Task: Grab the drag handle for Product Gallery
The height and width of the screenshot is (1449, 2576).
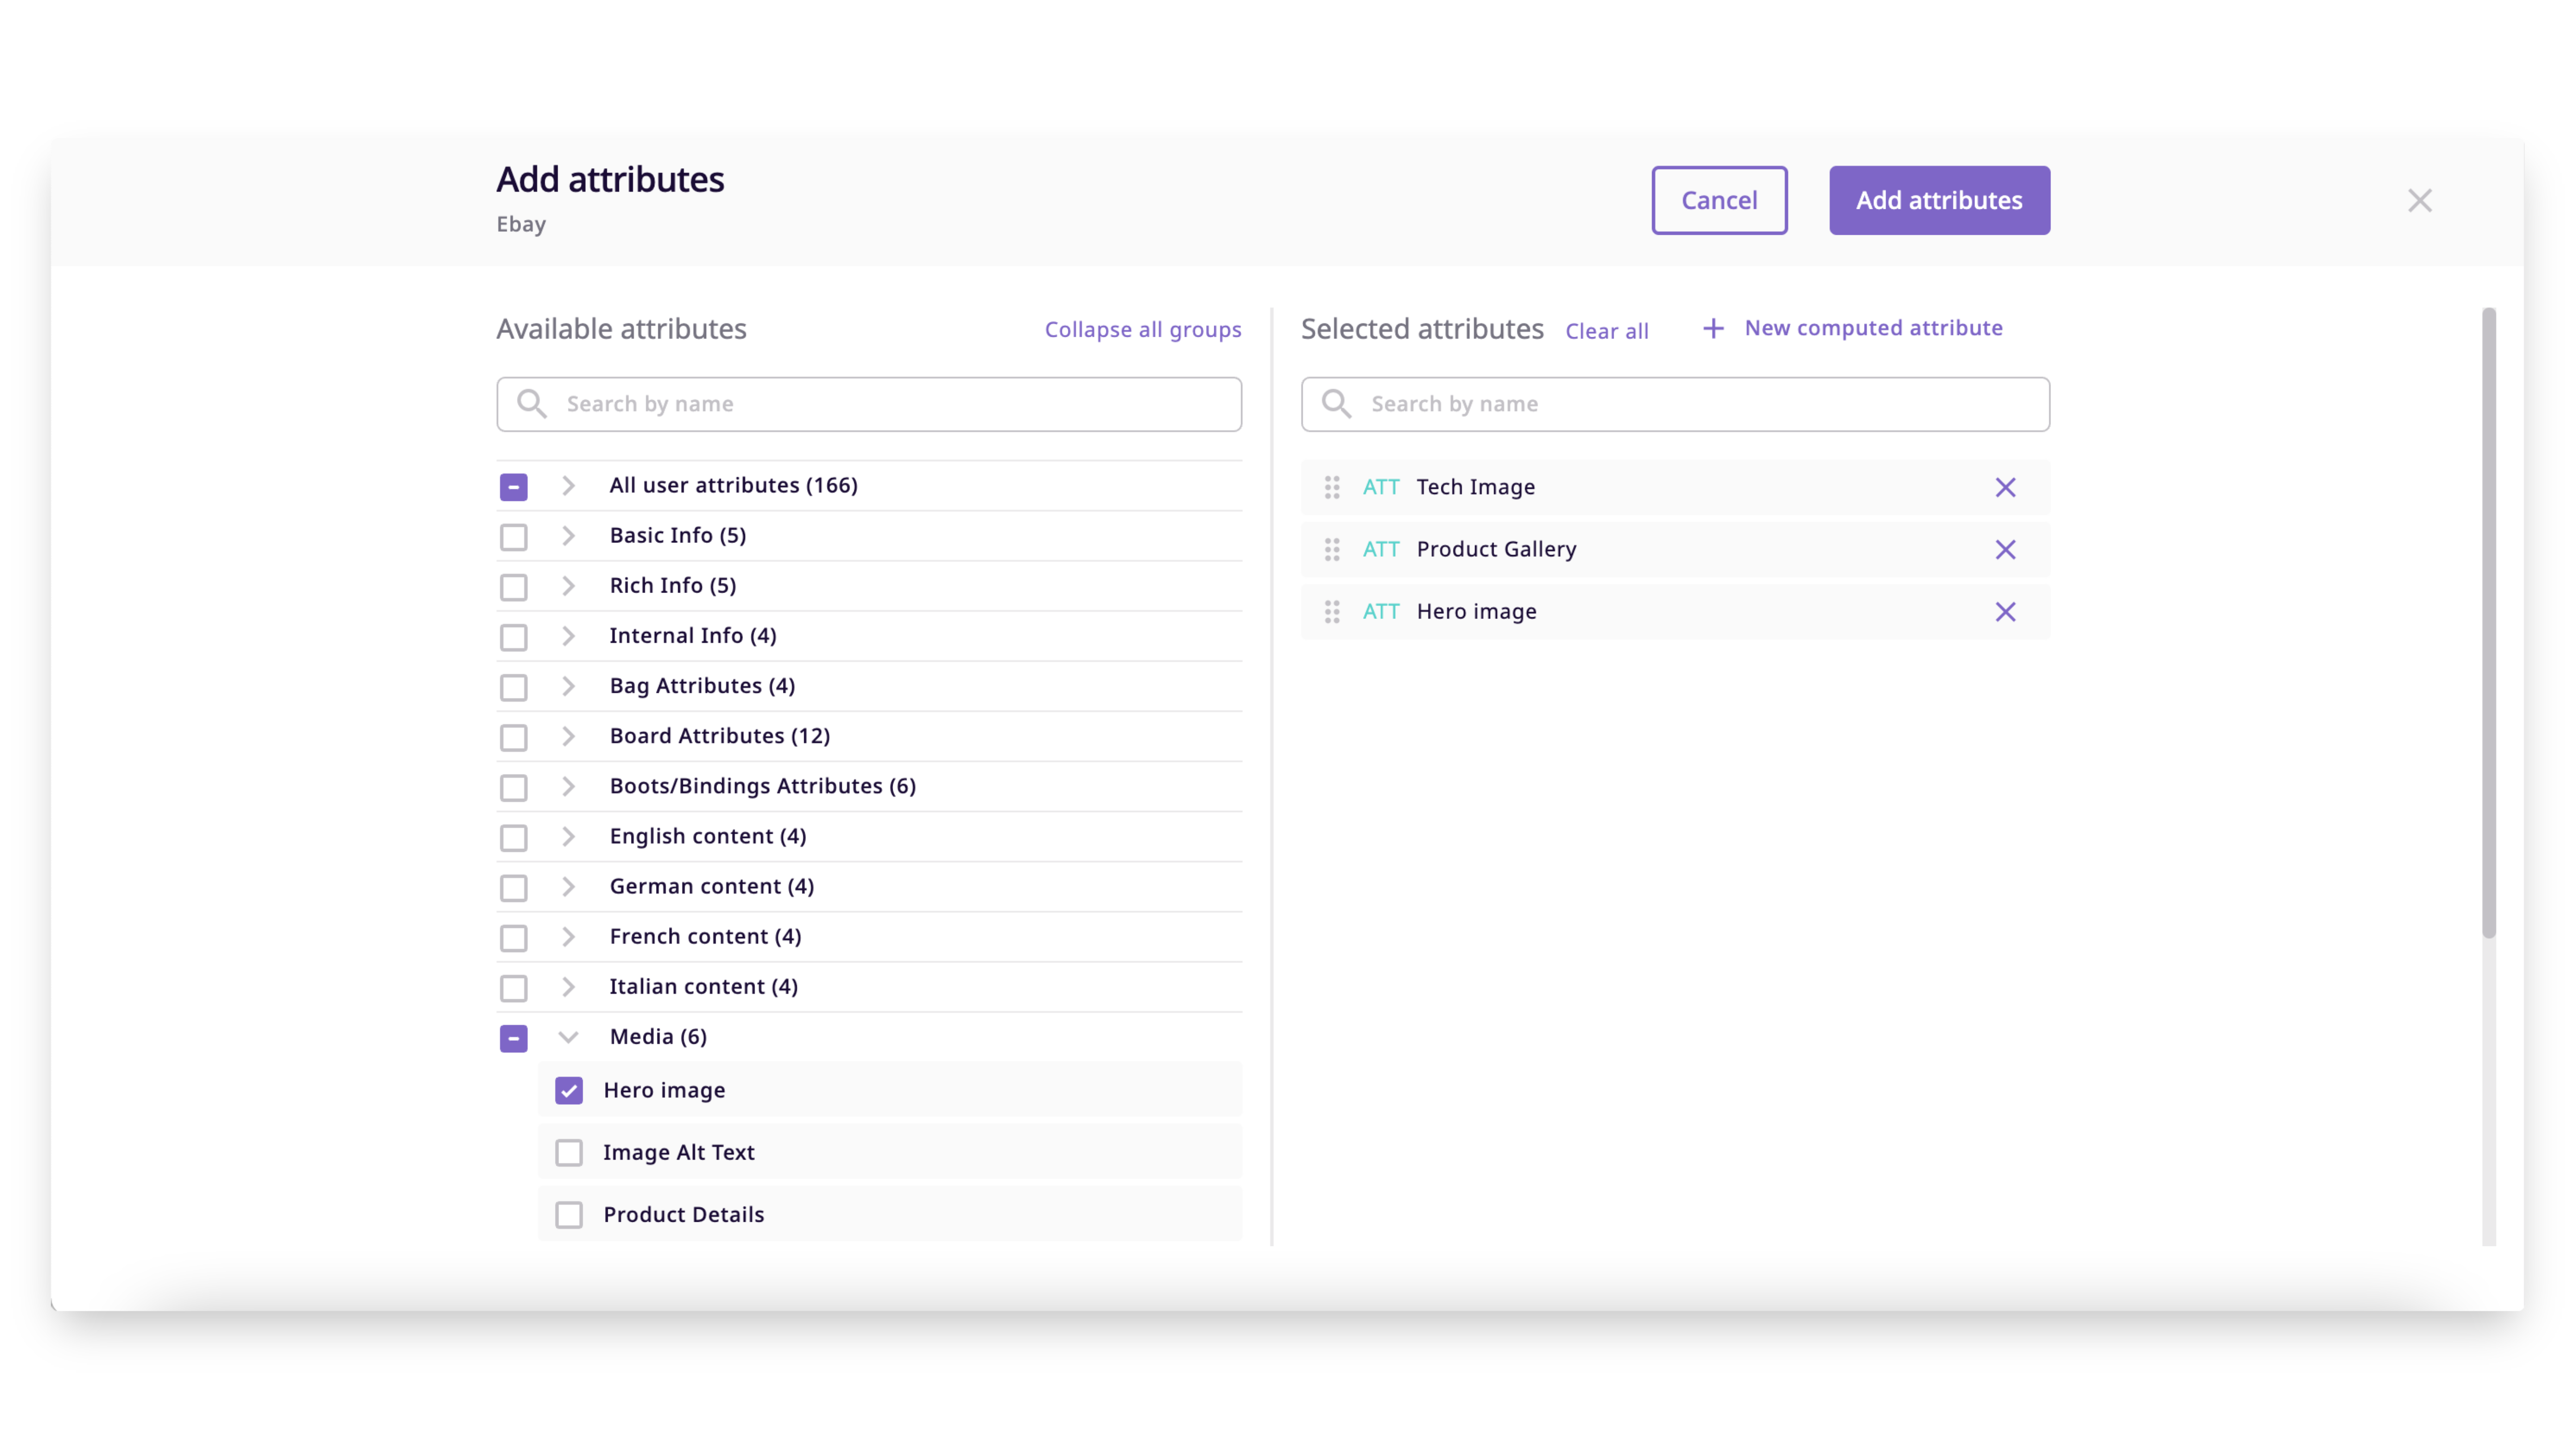Action: [1332, 549]
